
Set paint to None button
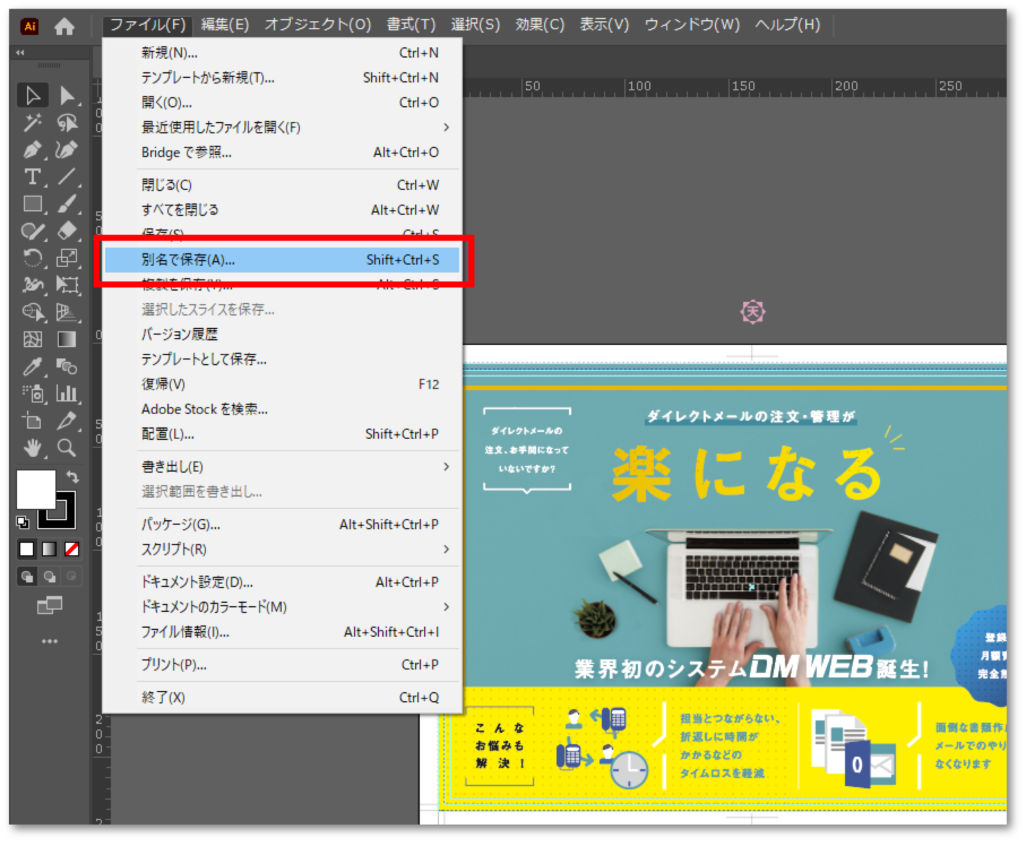pyautogui.click(x=72, y=549)
